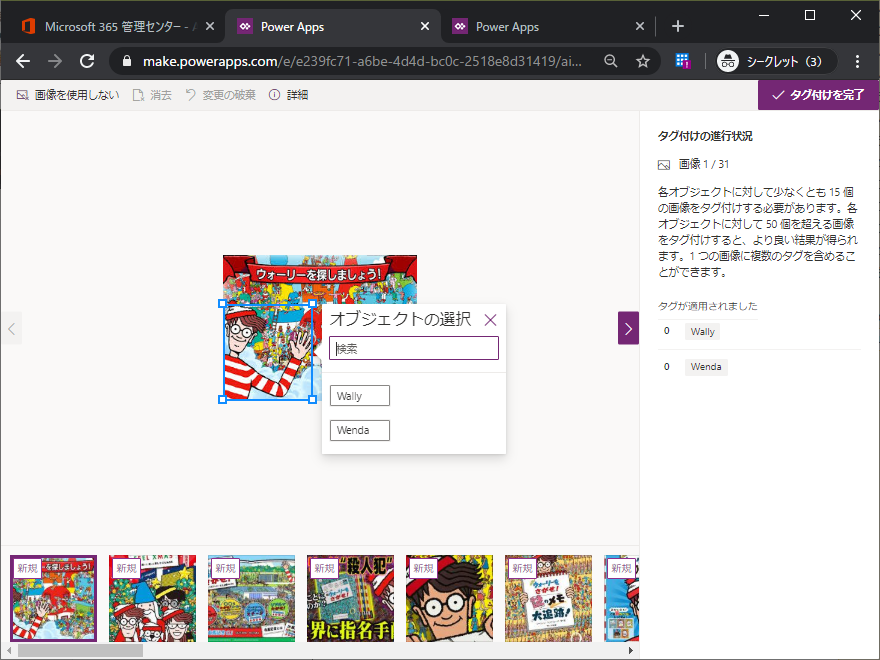Open the Chrome three-dot menu
The width and height of the screenshot is (880, 660).
point(857,61)
